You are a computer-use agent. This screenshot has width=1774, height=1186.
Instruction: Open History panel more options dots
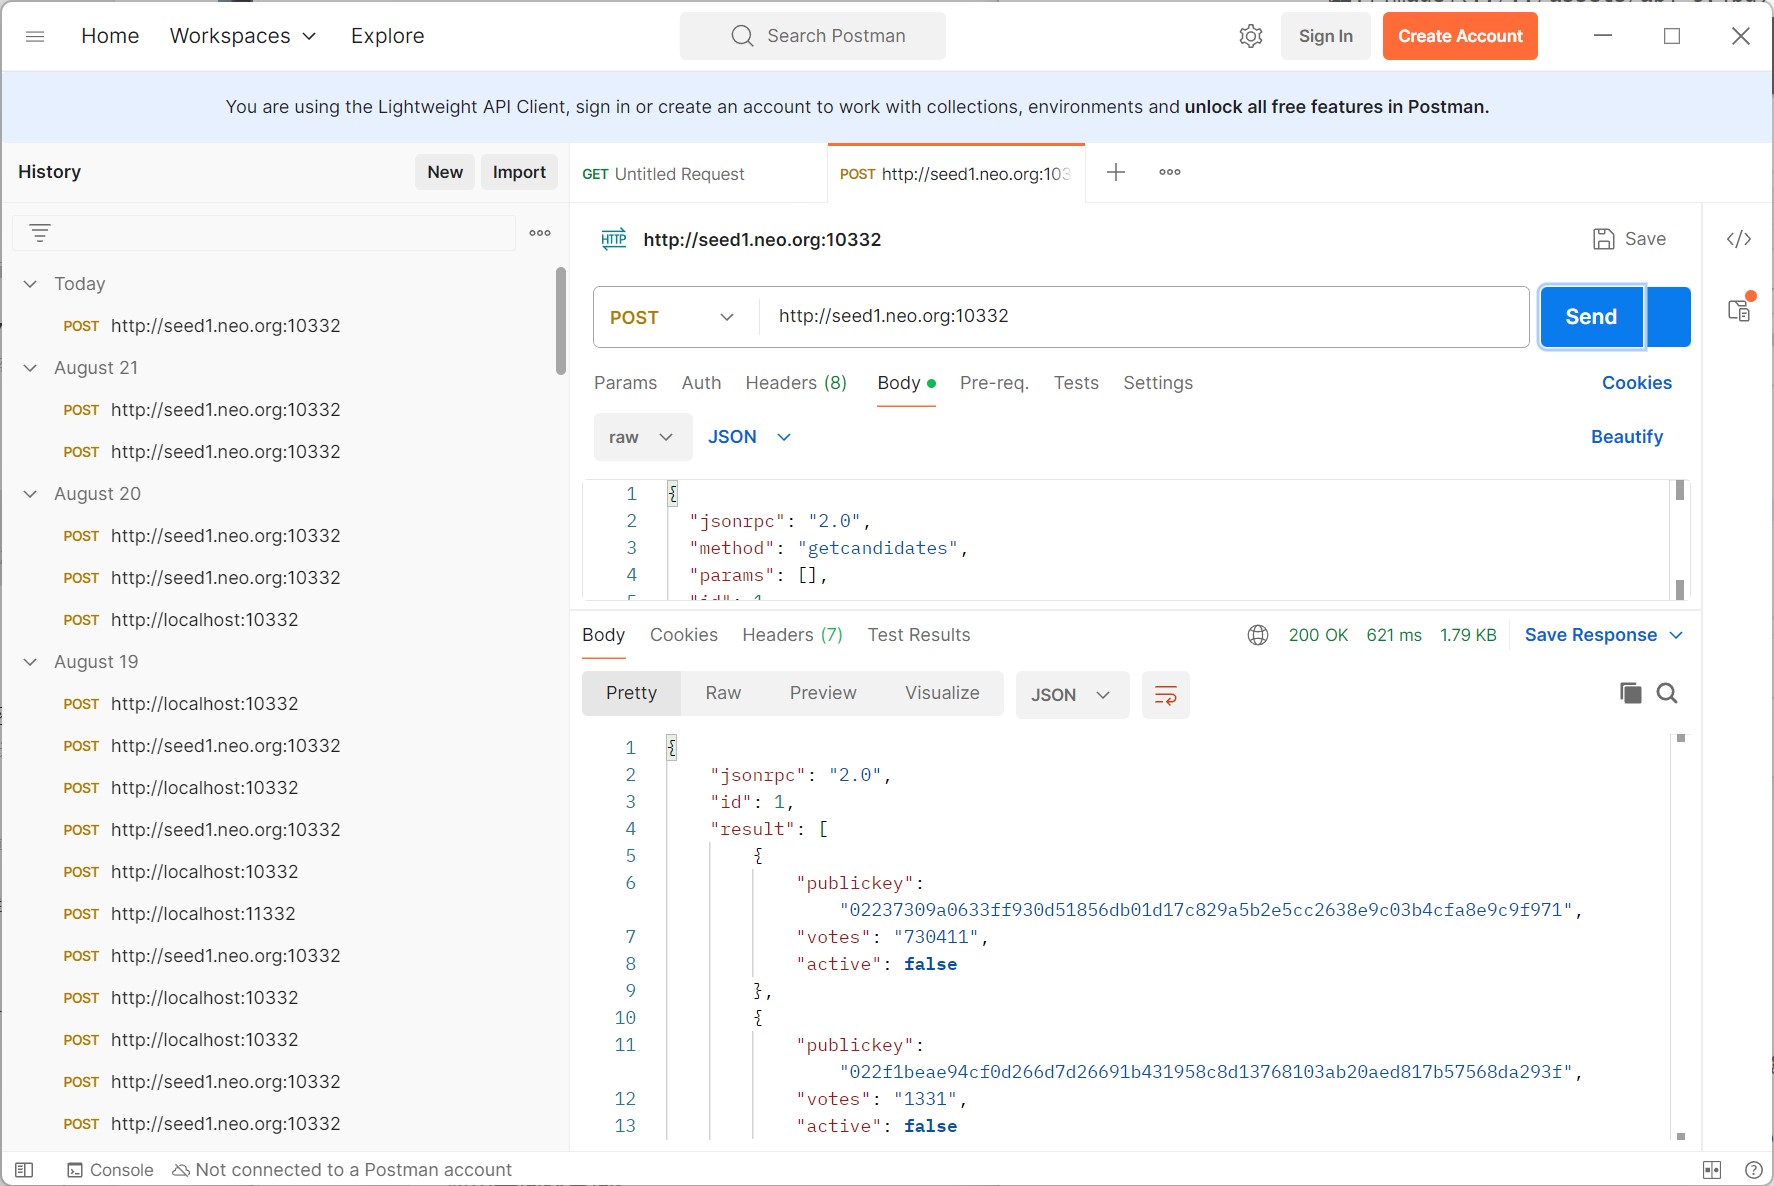point(540,233)
